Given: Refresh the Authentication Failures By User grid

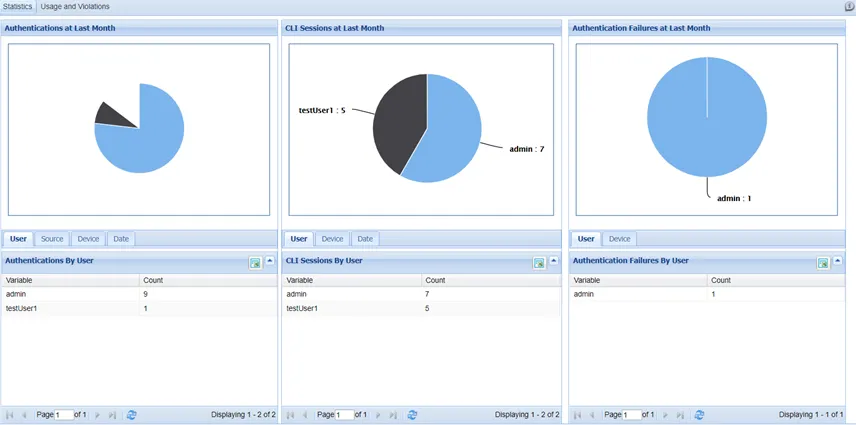Looking at the screenshot, I should 699,415.
